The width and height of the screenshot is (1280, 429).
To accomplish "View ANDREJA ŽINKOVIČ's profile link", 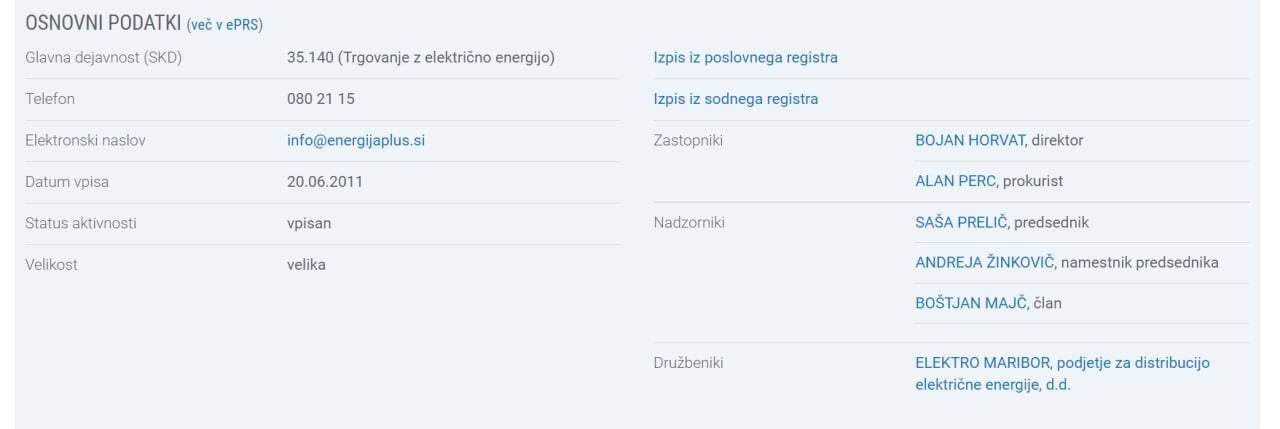I will [983, 263].
